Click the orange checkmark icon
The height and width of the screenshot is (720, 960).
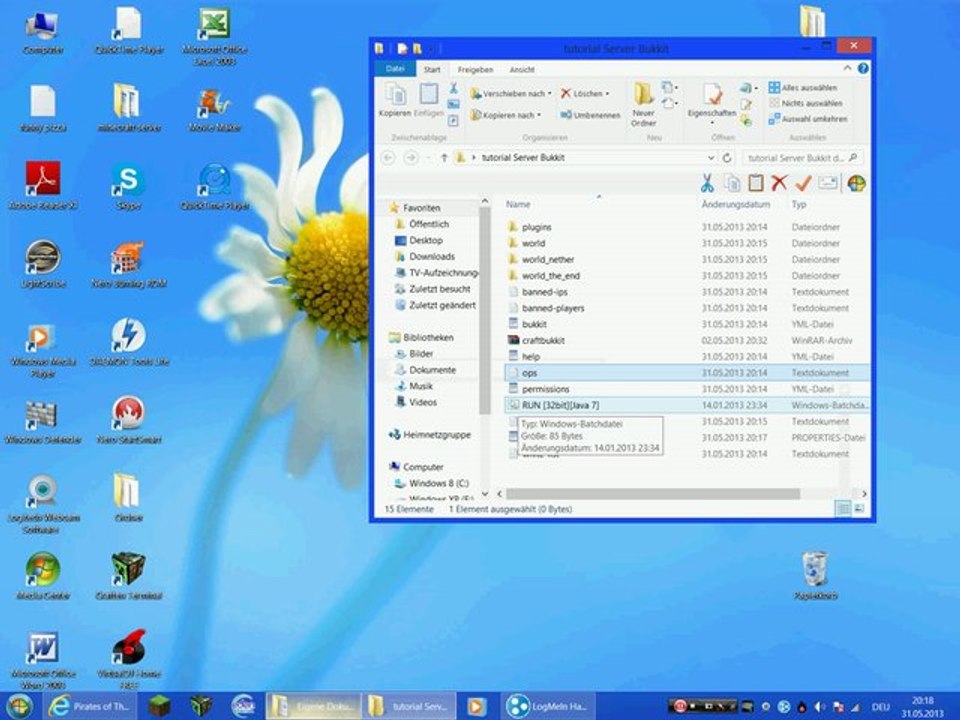(x=803, y=183)
